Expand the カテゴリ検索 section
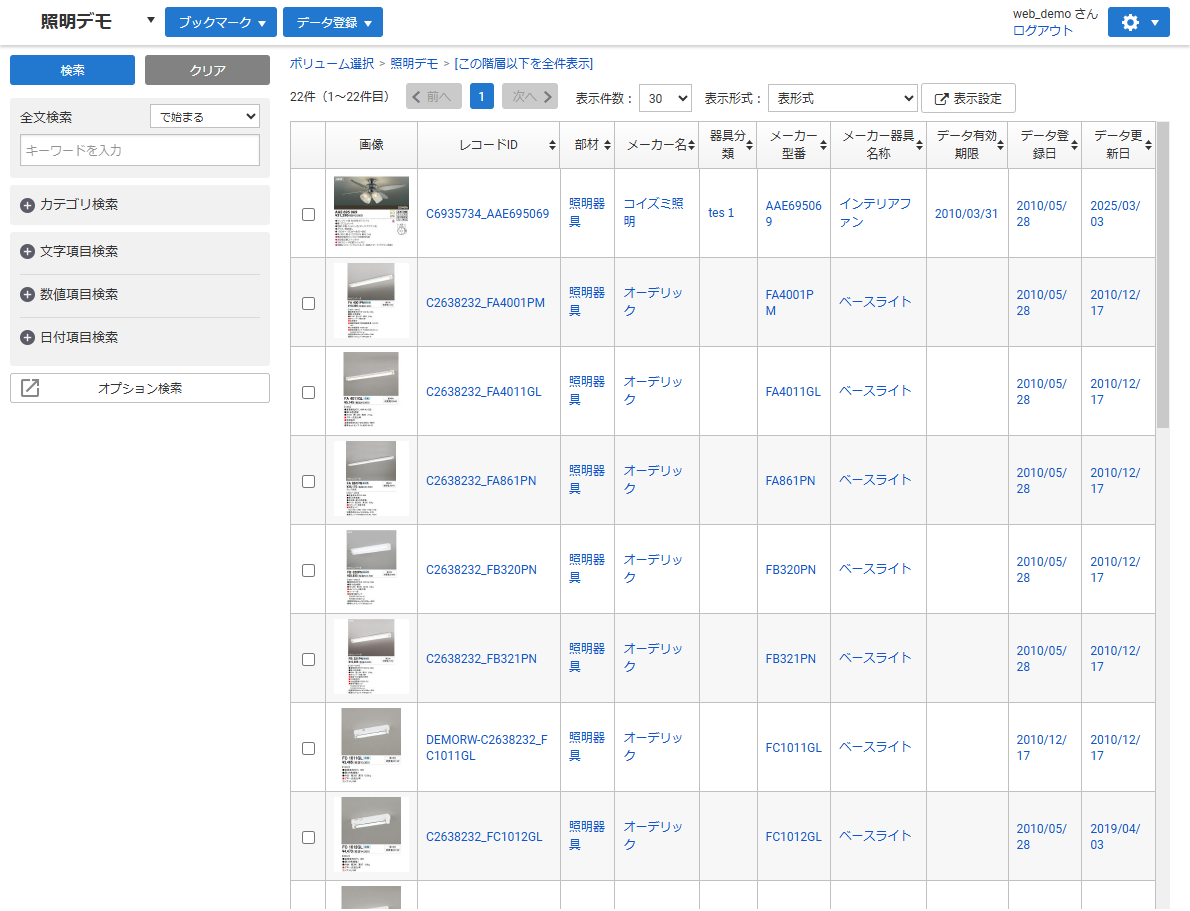This screenshot has height=911, width=1190. [x=140, y=205]
